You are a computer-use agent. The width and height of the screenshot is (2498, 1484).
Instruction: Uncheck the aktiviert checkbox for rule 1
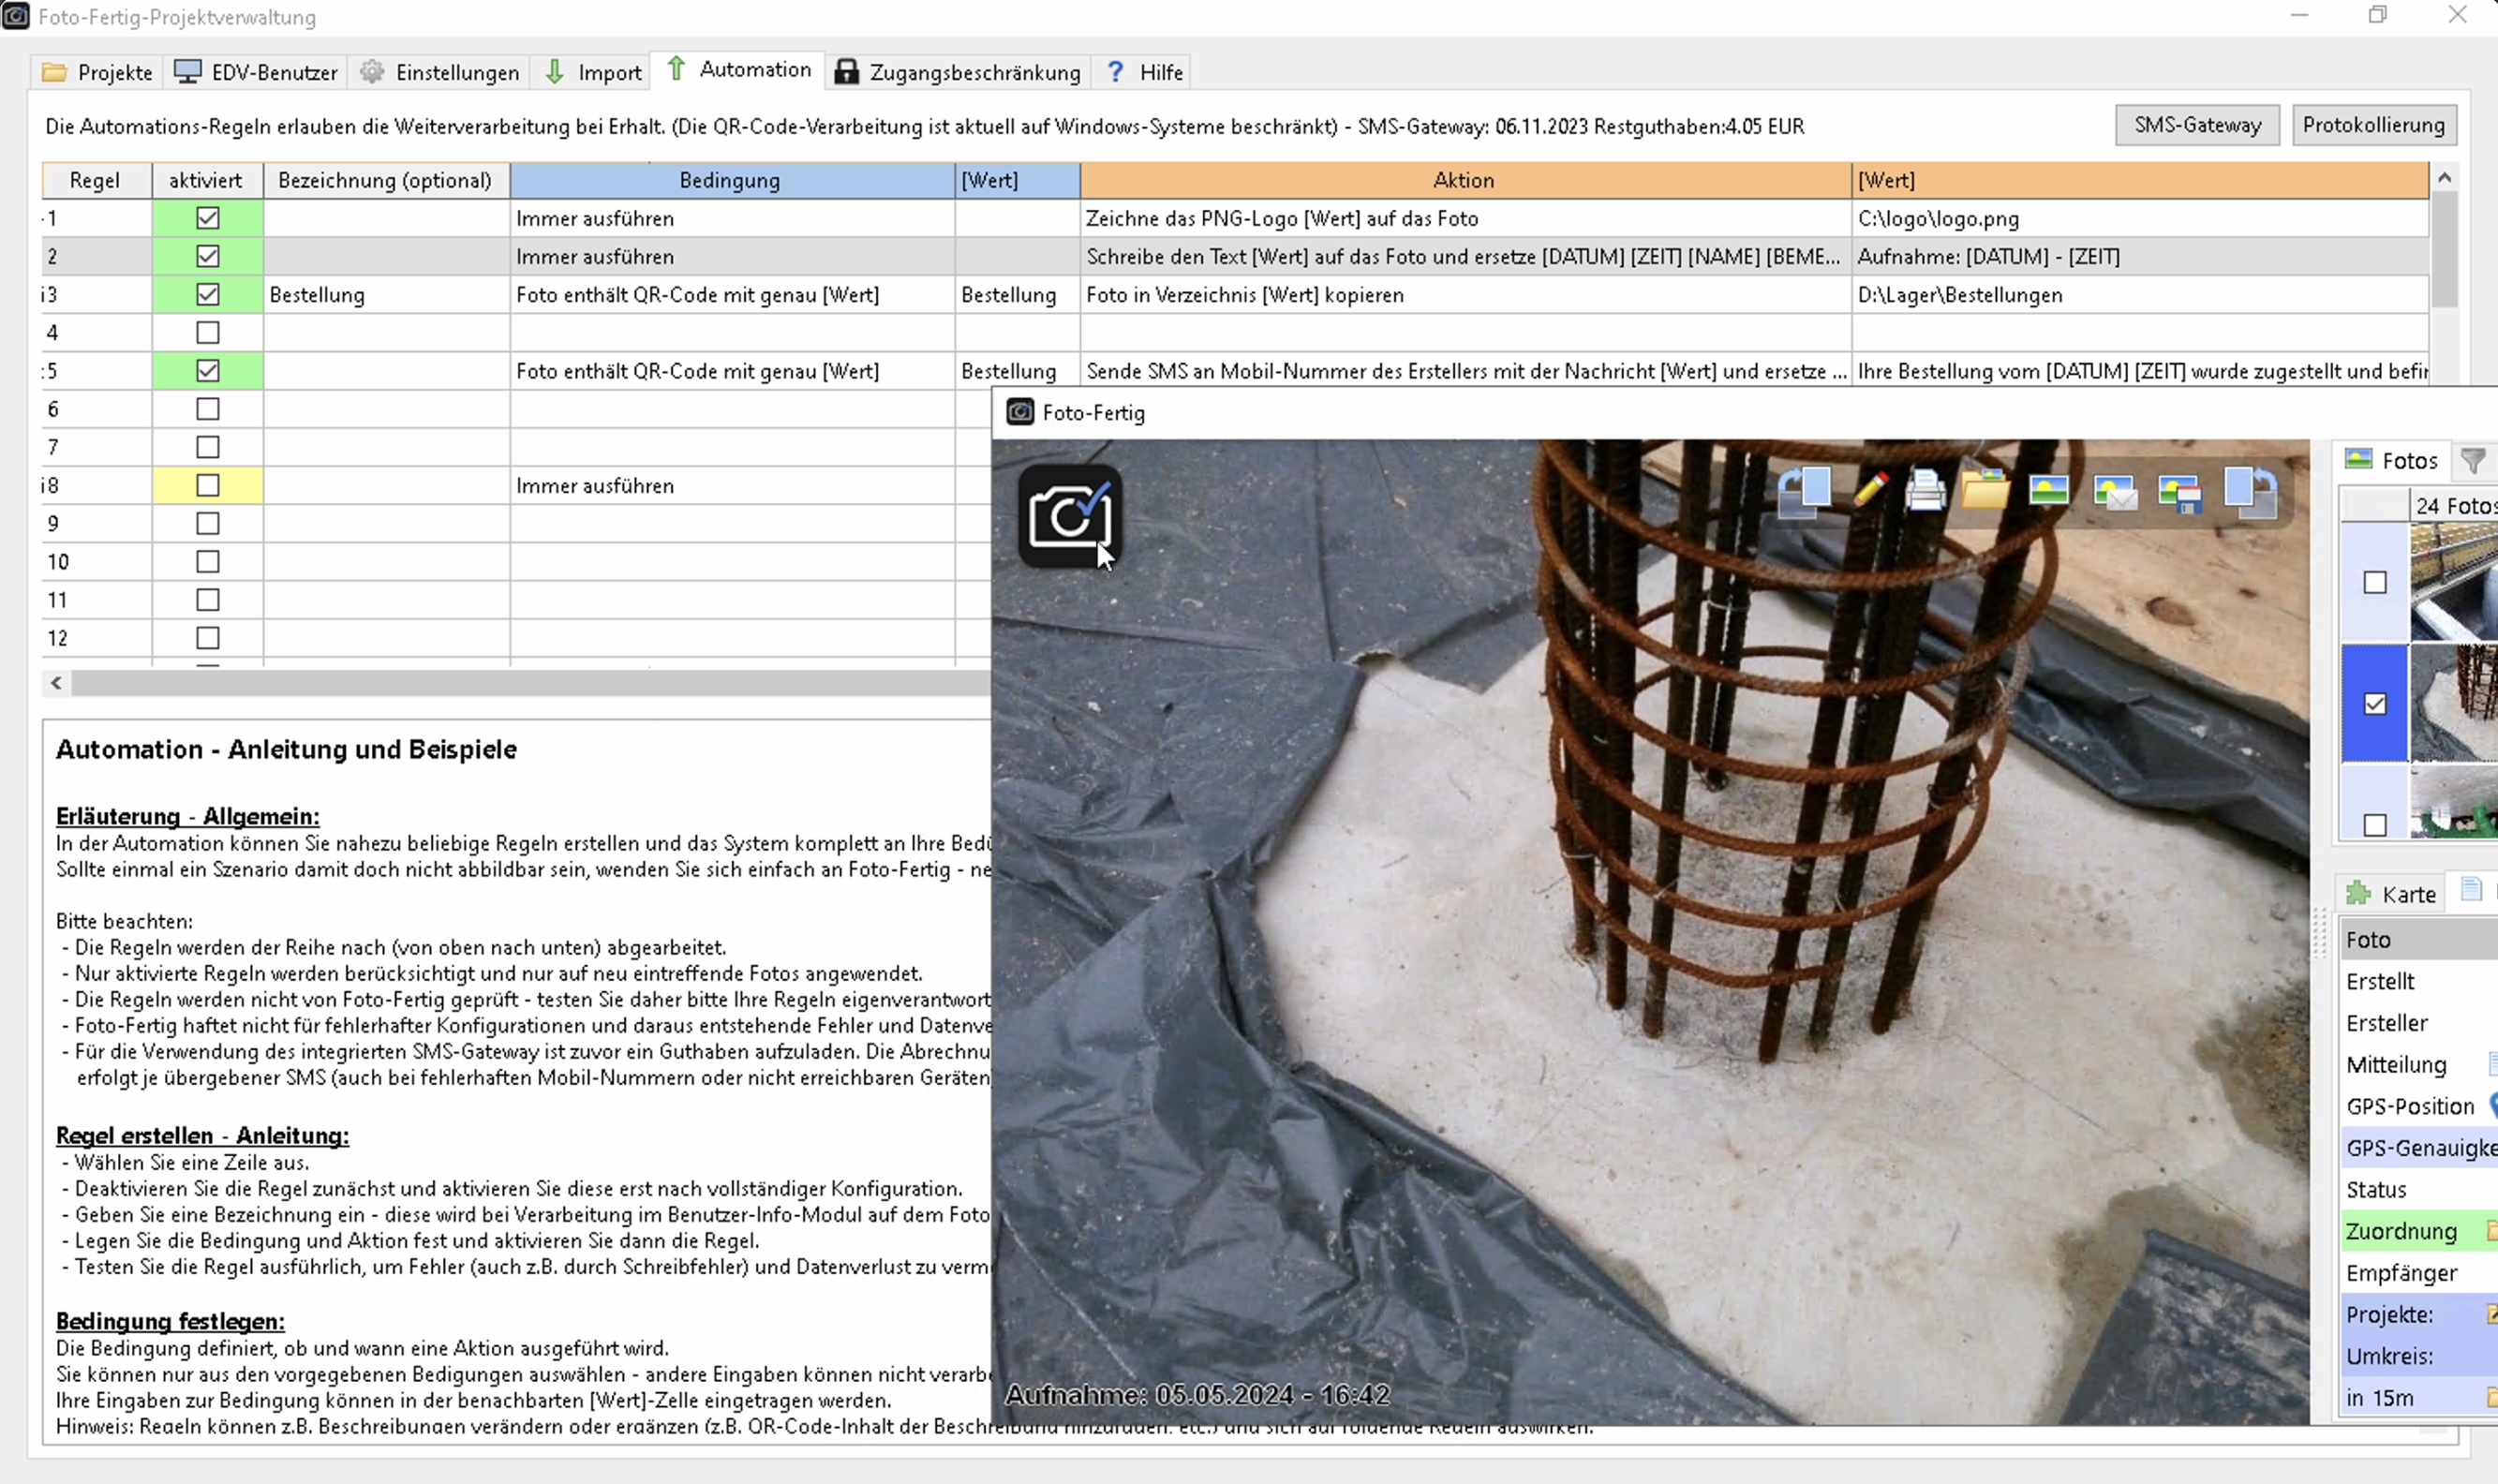click(x=208, y=218)
